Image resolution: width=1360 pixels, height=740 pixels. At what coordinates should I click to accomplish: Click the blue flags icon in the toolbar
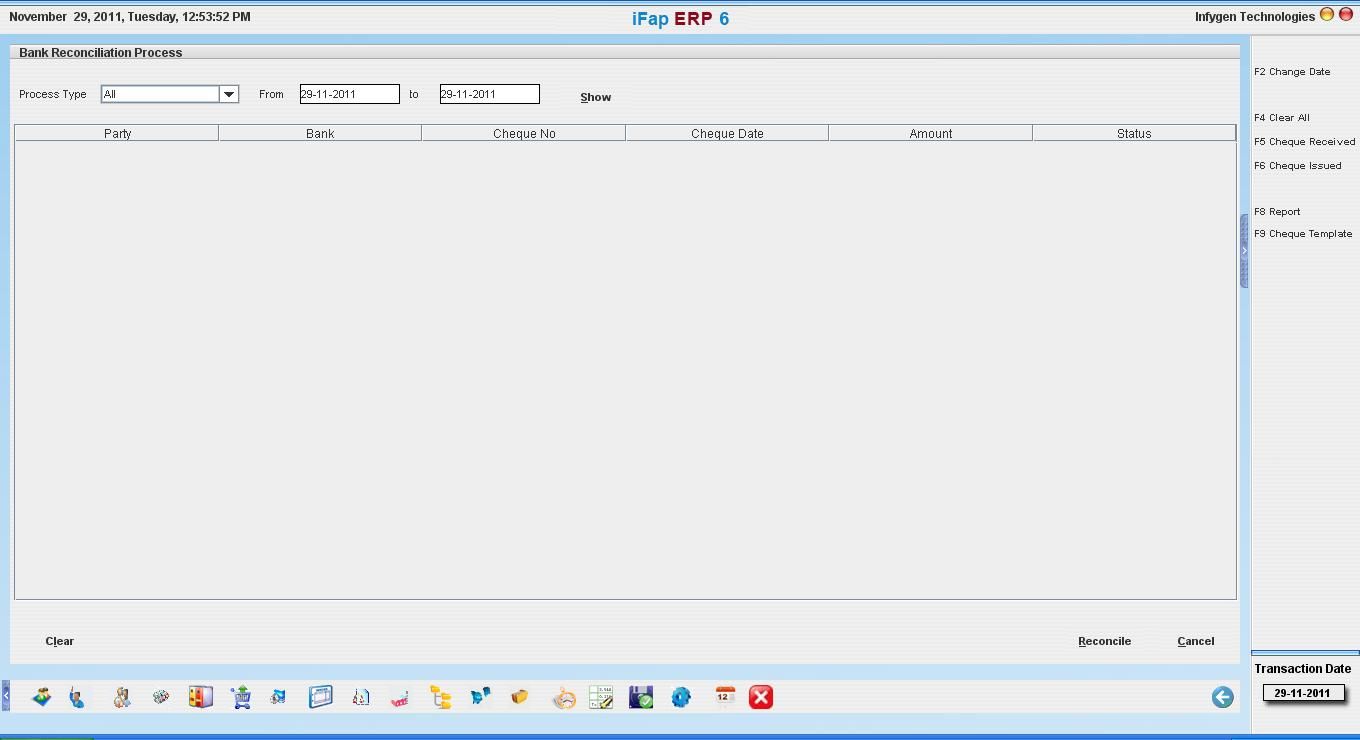pos(480,697)
